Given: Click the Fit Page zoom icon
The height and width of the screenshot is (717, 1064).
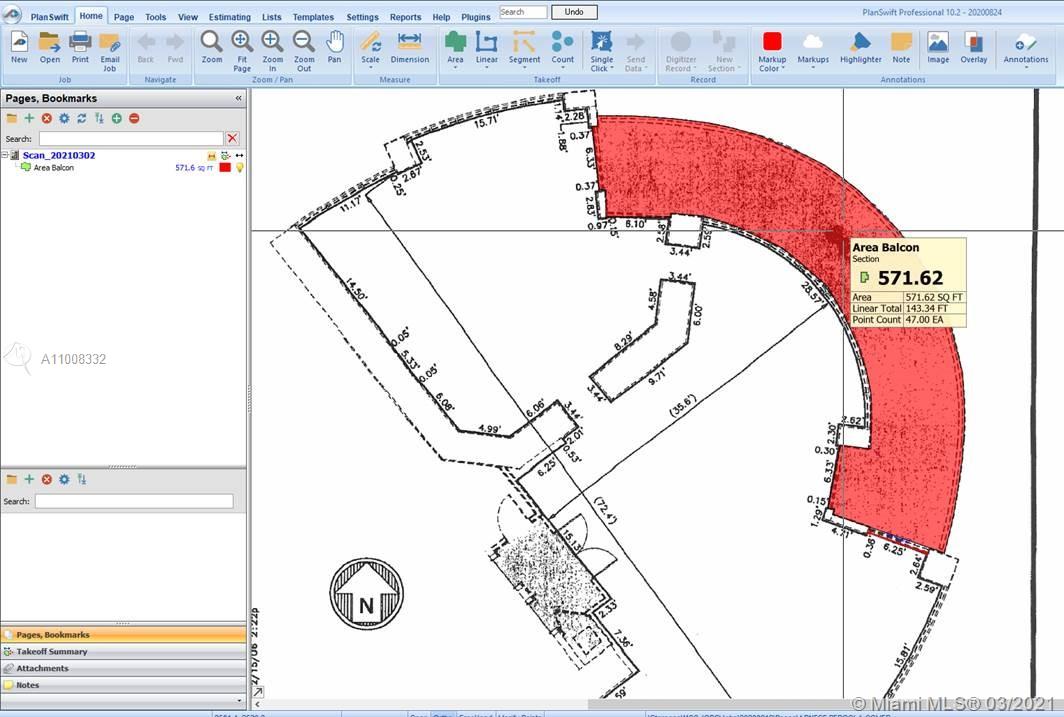Looking at the screenshot, I should (242, 46).
